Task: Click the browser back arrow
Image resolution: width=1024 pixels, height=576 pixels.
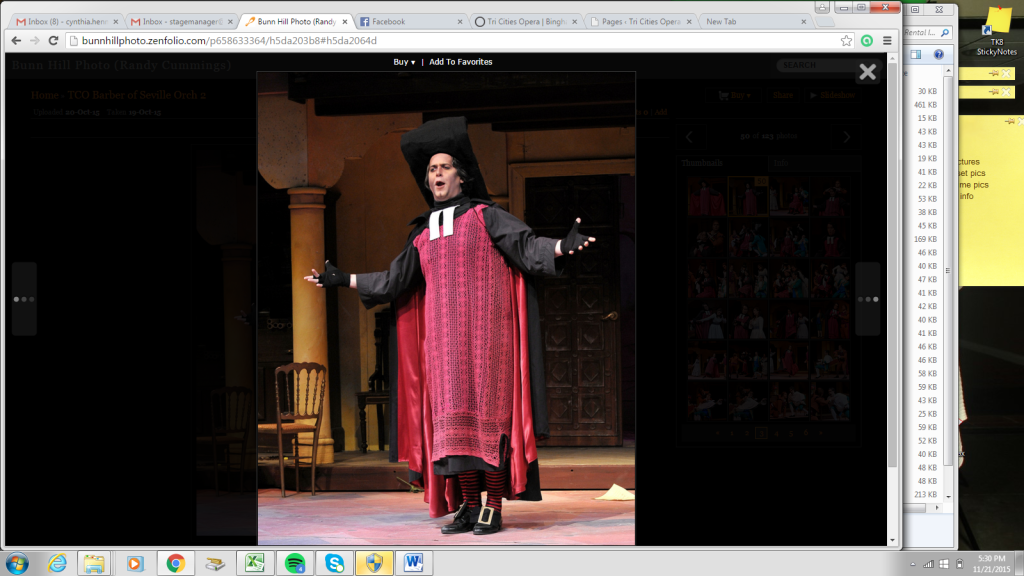Action: click(x=16, y=41)
